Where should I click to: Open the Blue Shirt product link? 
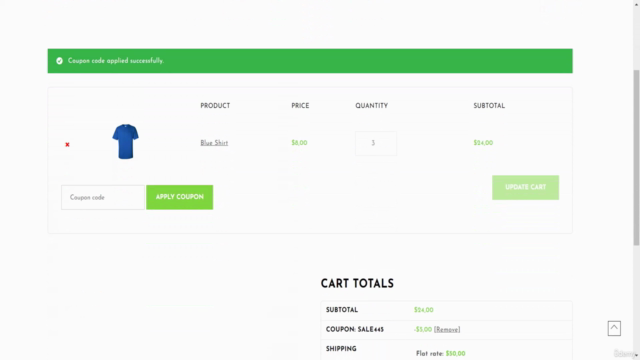click(x=214, y=143)
